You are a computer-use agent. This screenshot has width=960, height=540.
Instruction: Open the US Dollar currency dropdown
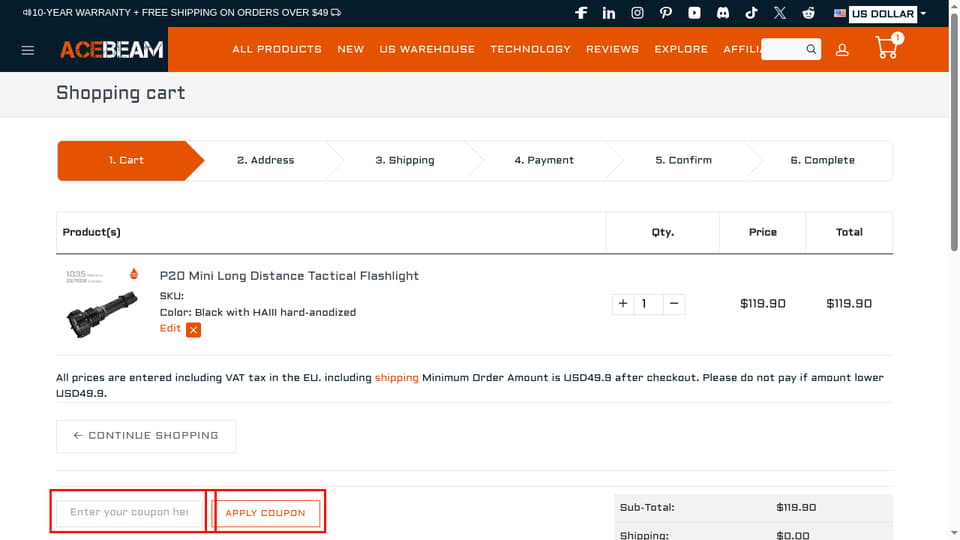tap(888, 13)
